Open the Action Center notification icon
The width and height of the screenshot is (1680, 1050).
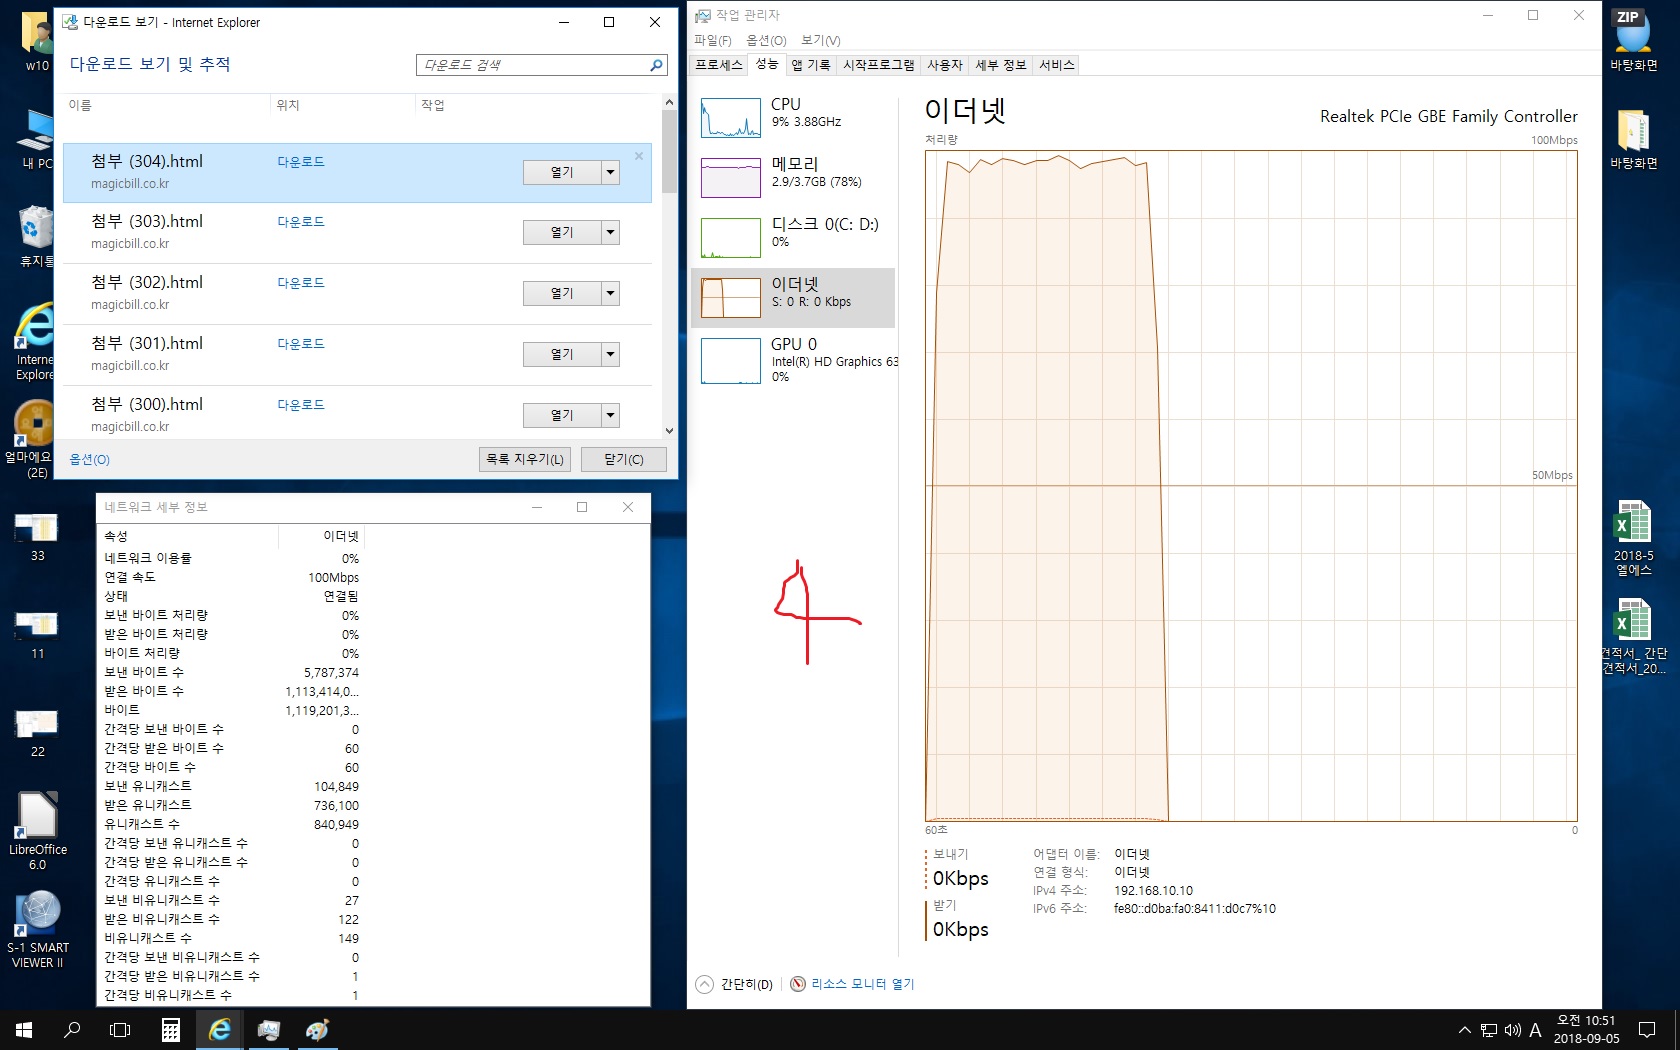(x=1647, y=1029)
